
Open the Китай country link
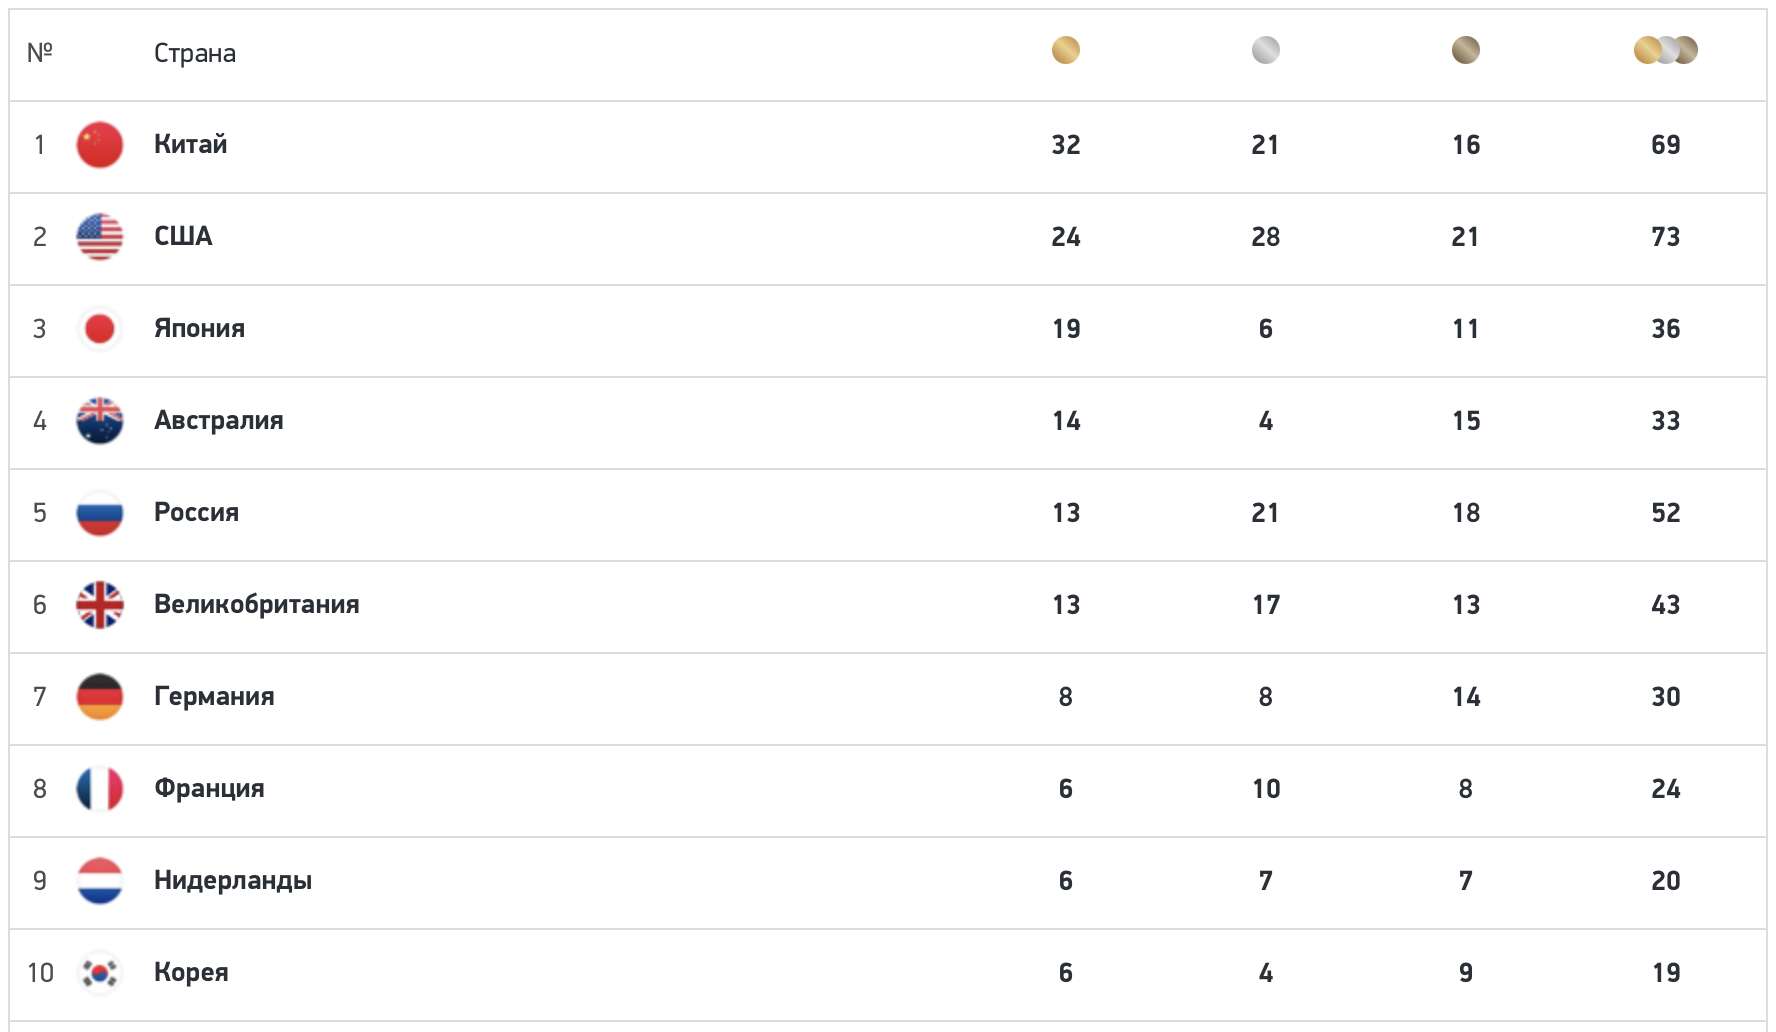click(191, 144)
